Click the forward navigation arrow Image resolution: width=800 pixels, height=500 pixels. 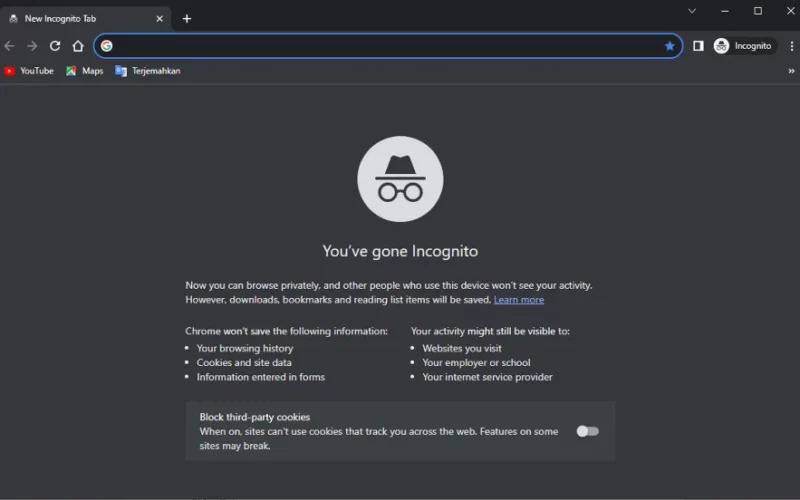[x=32, y=46]
